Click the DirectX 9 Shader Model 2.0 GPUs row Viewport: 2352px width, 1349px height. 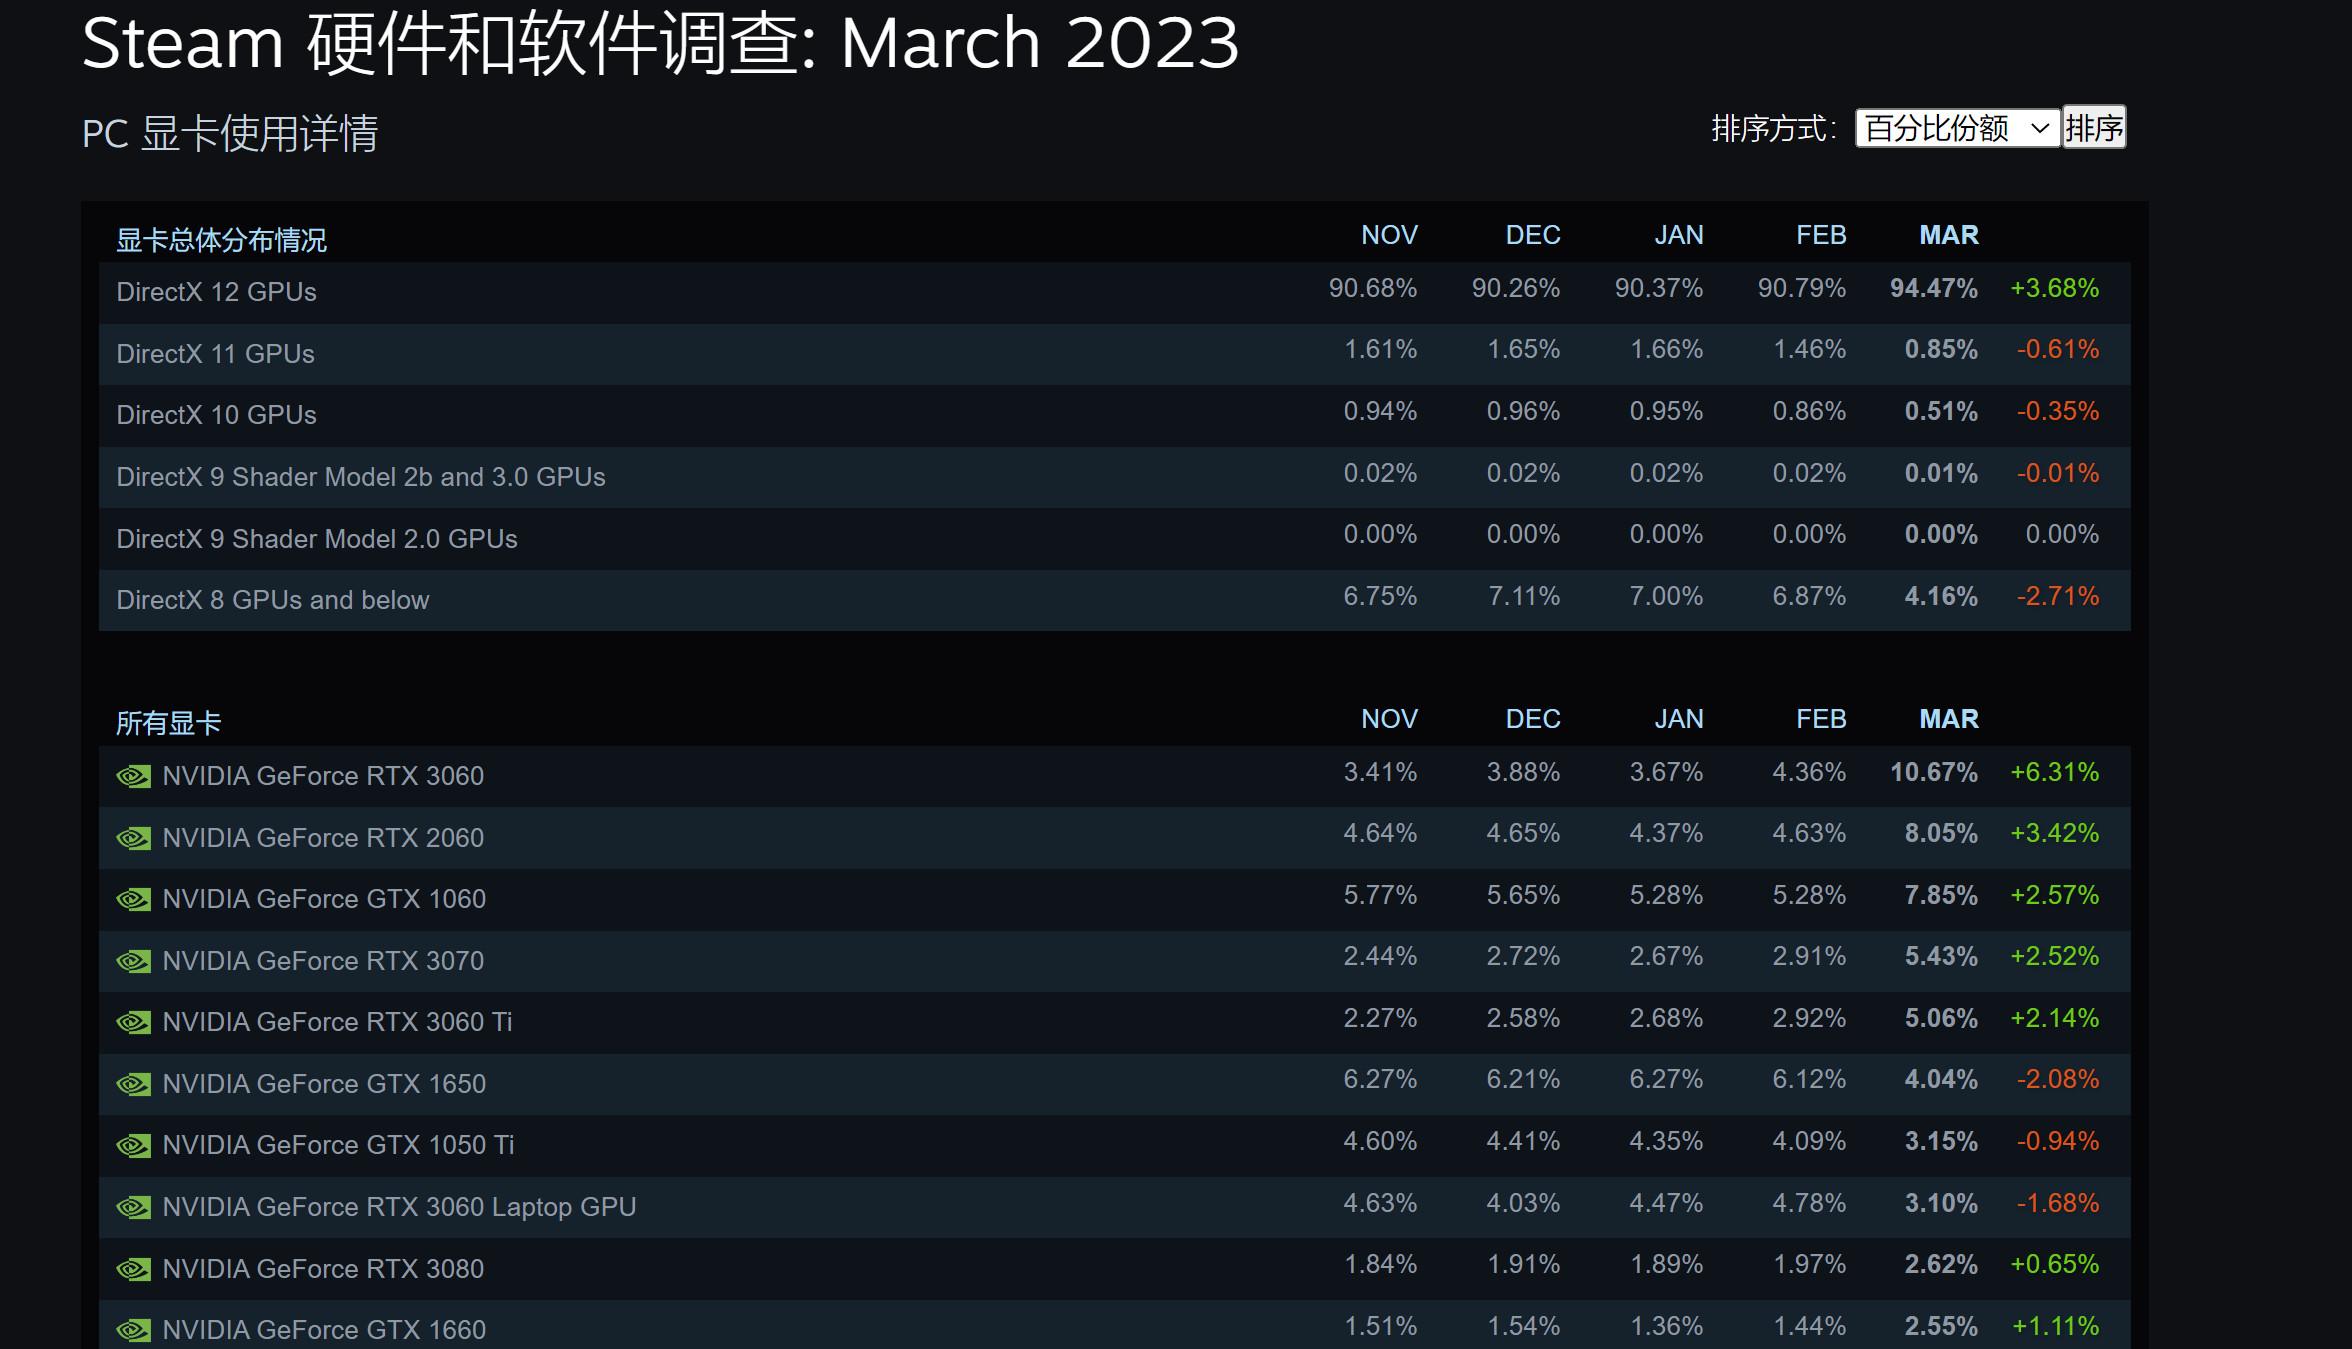(700, 538)
